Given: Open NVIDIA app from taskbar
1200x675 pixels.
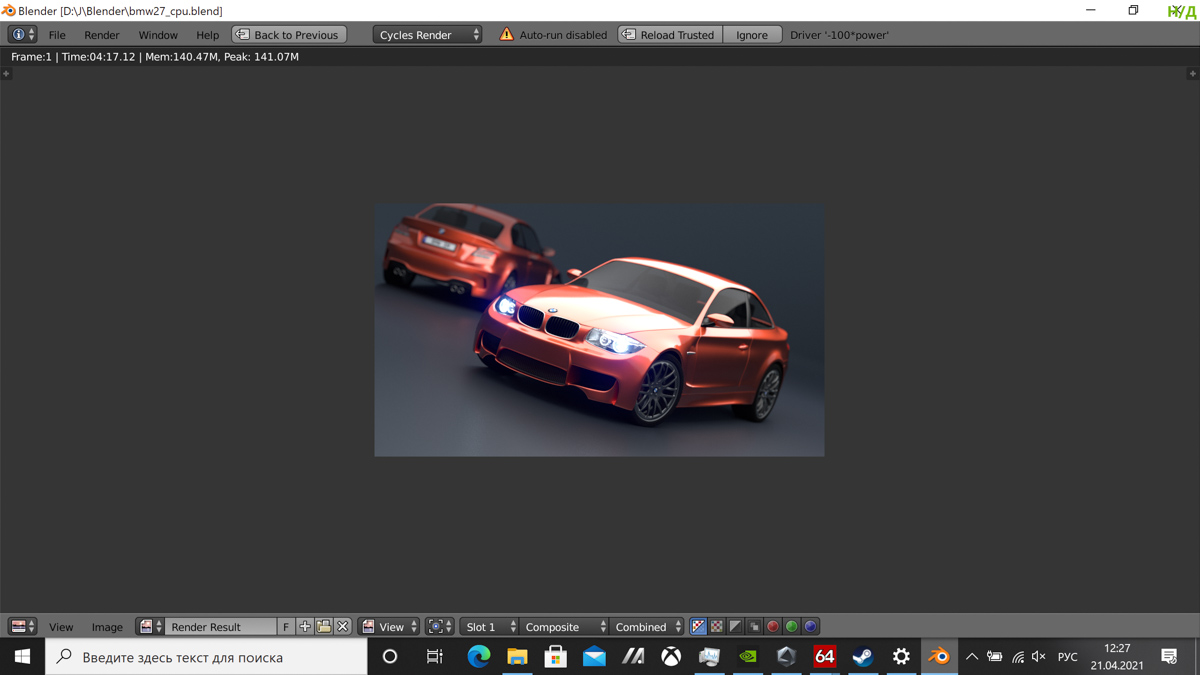Looking at the screenshot, I should 748,657.
